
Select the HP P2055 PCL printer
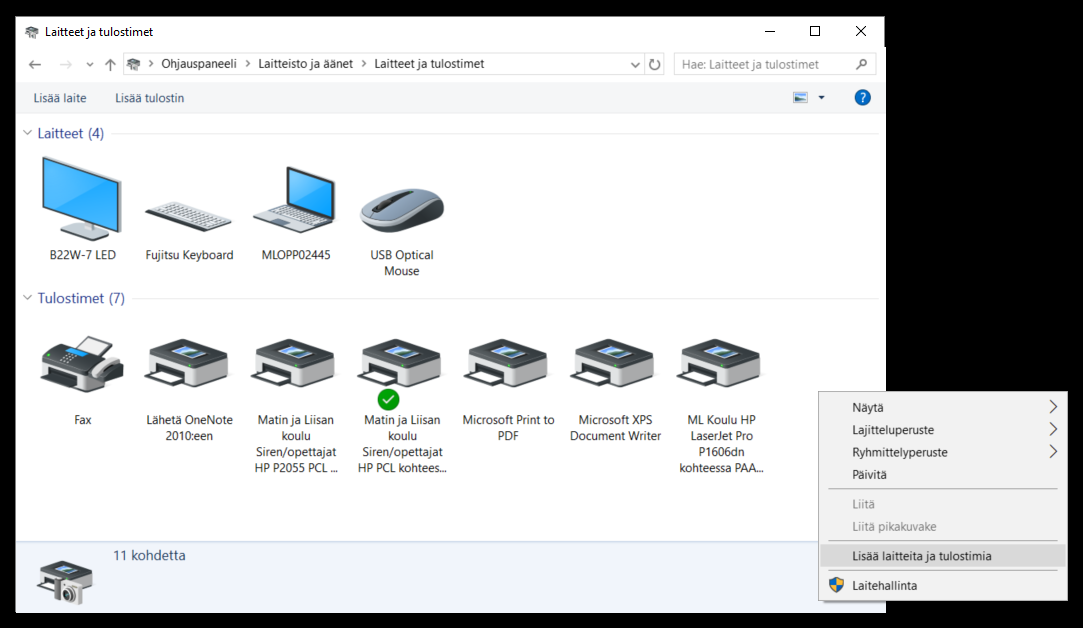pos(296,406)
